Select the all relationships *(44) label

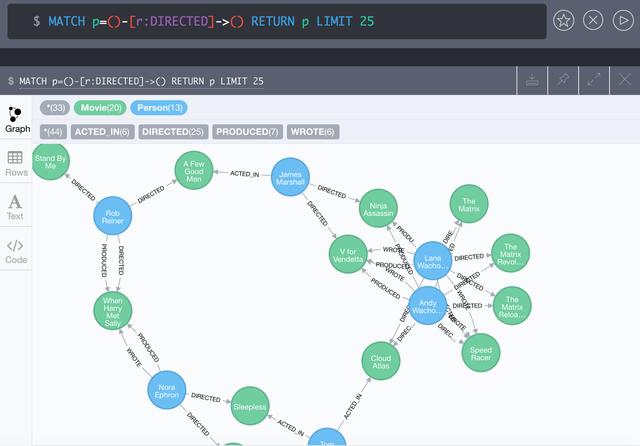click(x=53, y=132)
